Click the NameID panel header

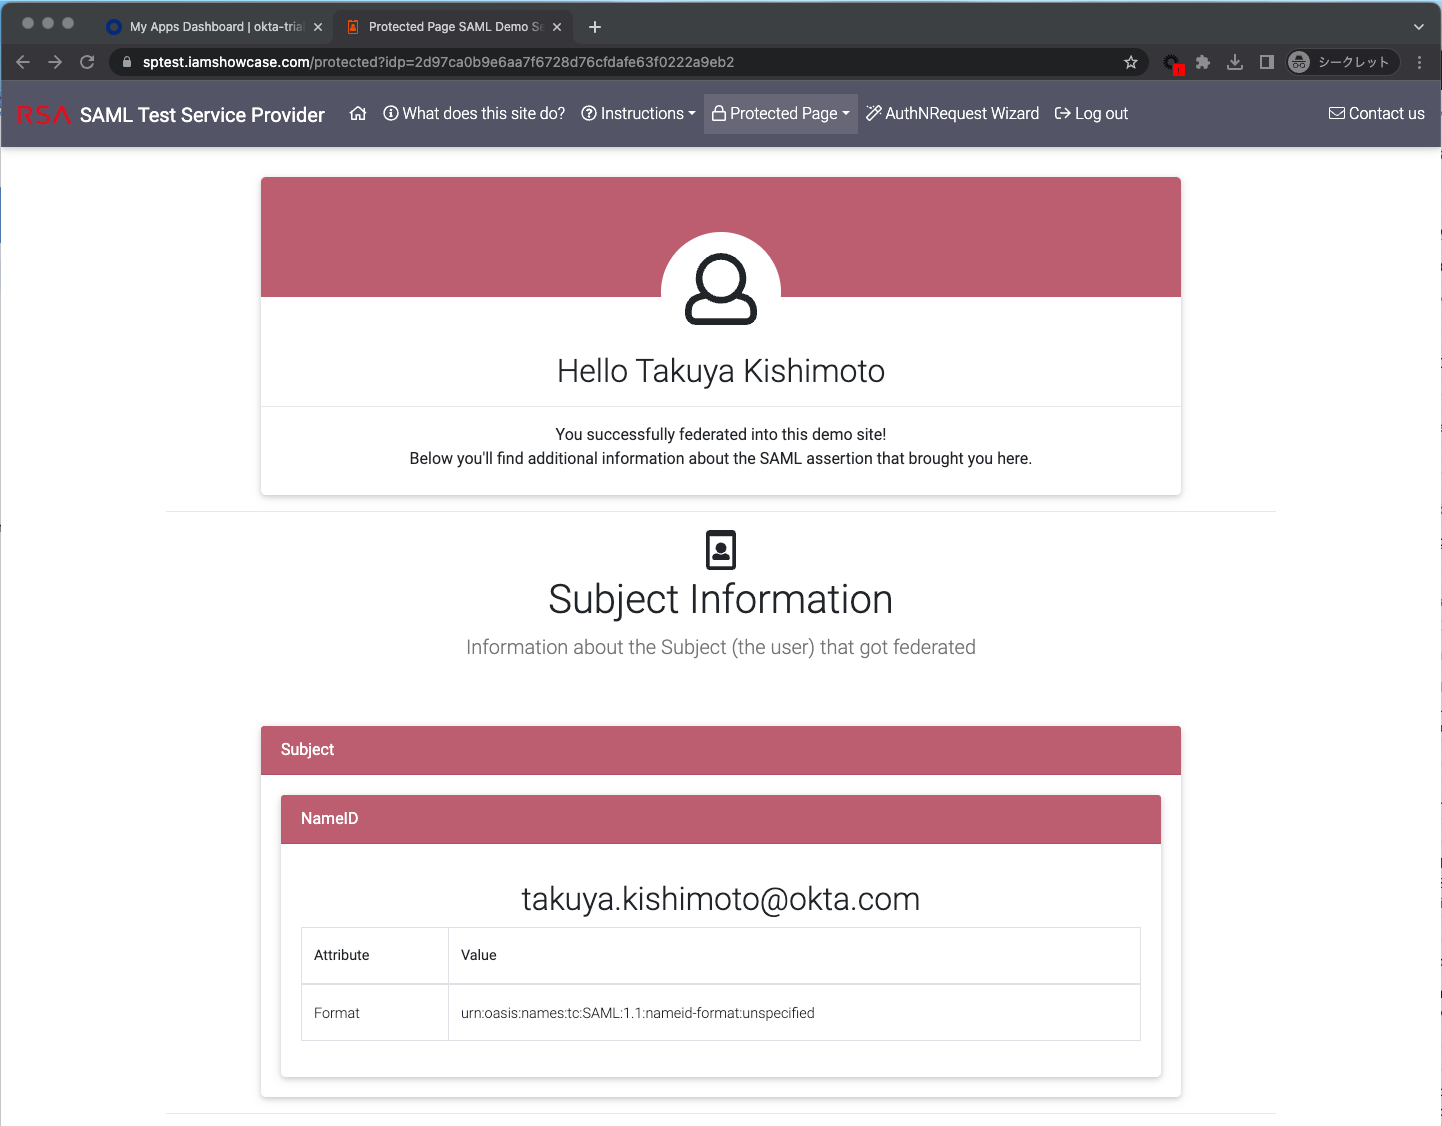721,819
